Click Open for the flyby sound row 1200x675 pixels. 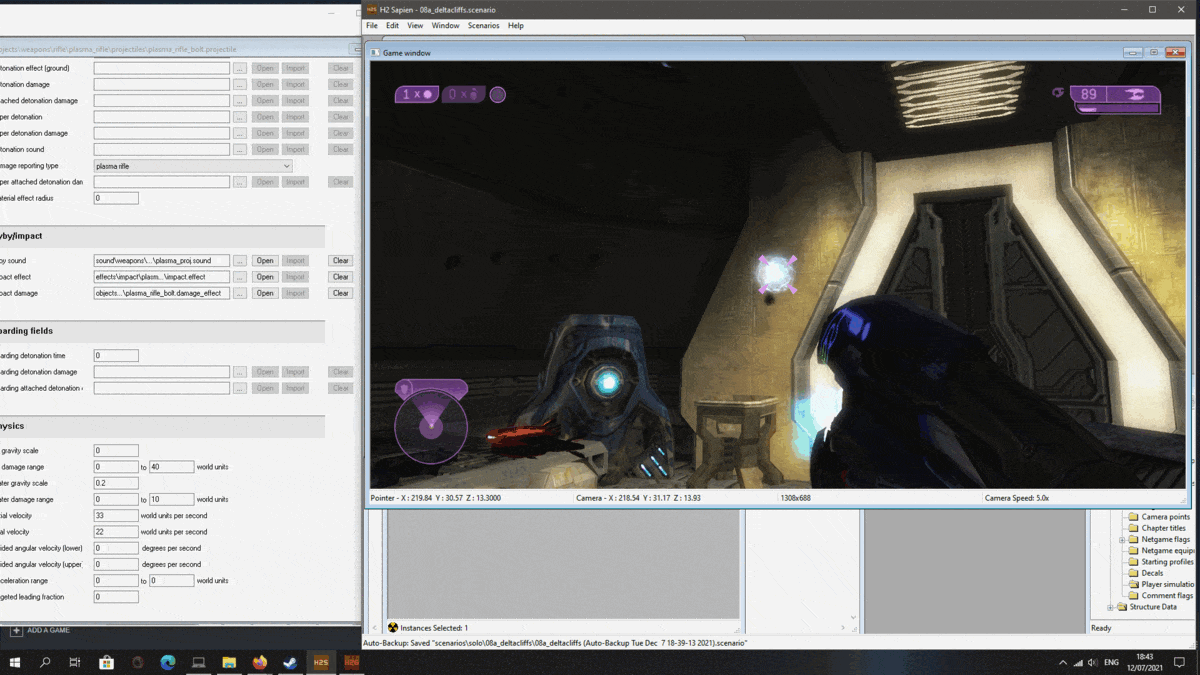point(264,261)
